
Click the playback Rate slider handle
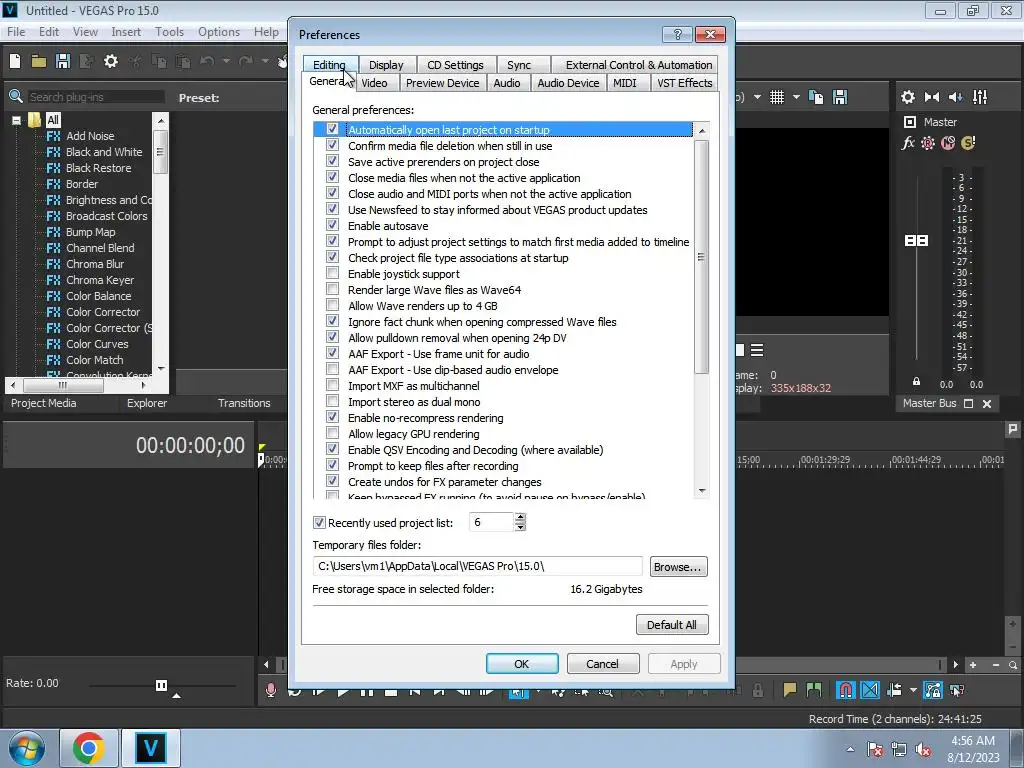(161, 685)
